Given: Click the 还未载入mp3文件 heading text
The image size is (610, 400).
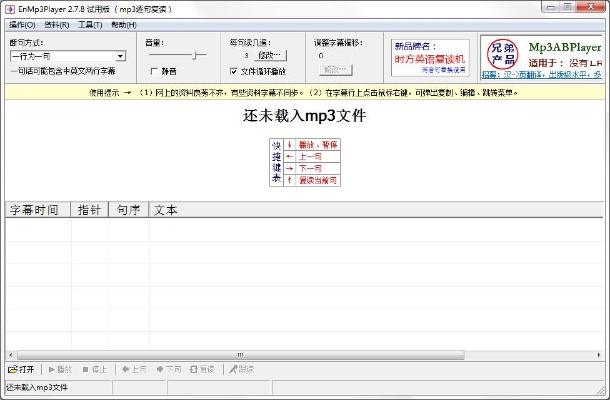Looking at the screenshot, I should coord(305,116).
